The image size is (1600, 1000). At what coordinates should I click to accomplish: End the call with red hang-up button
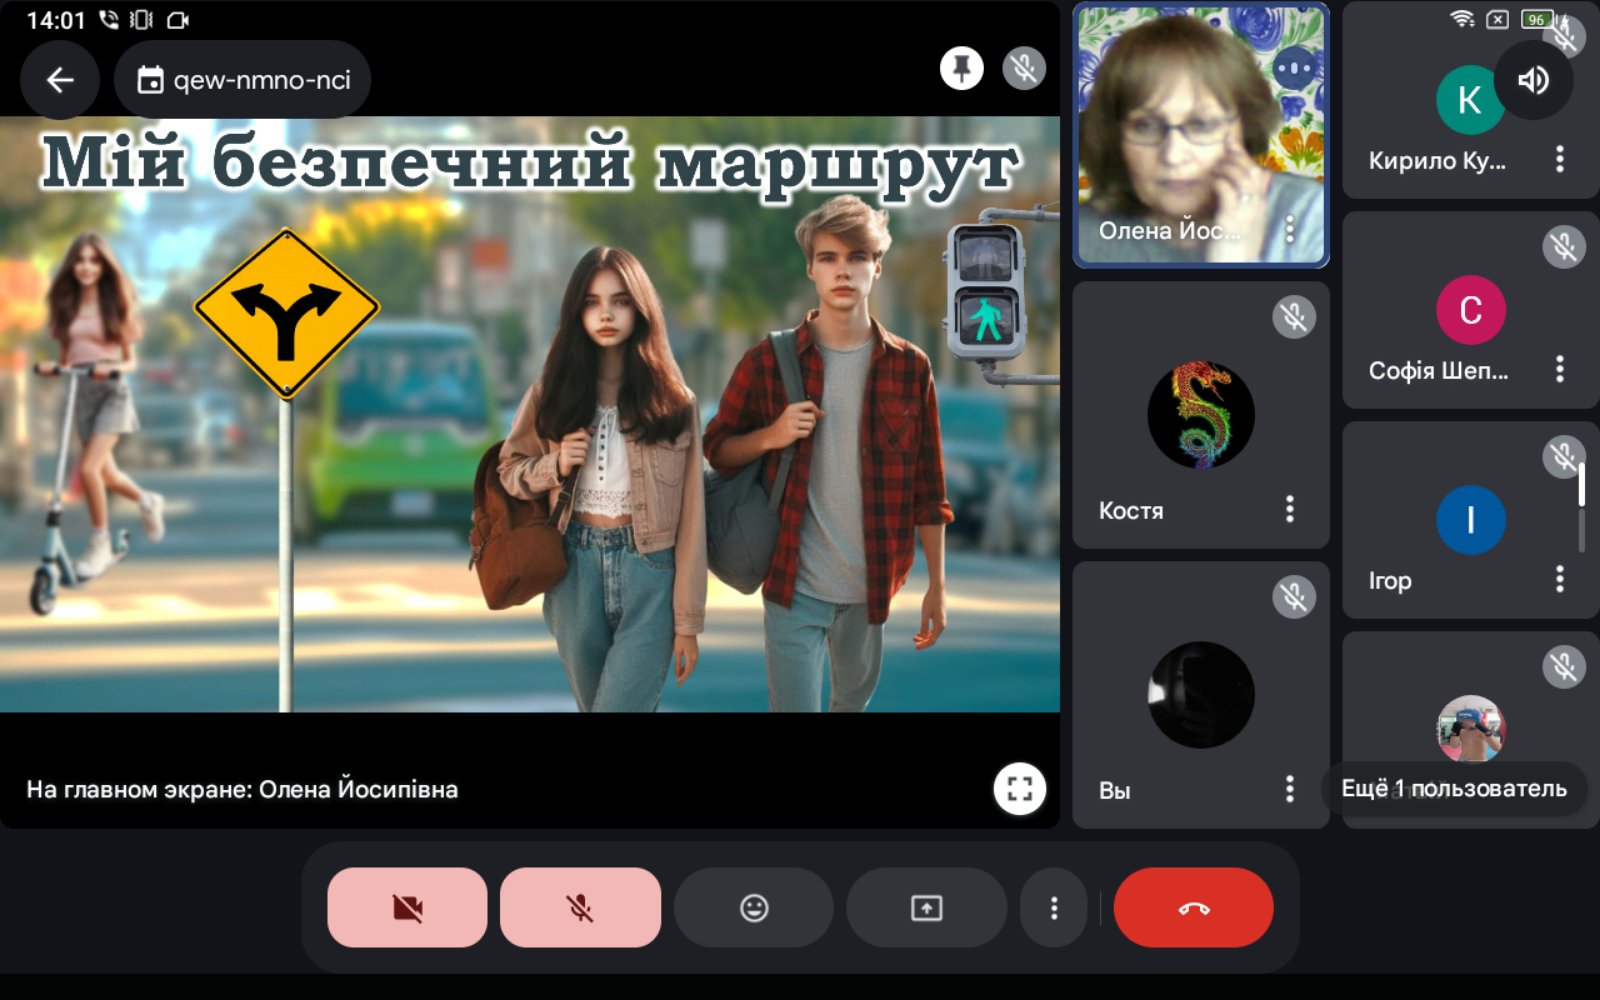coord(1194,908)
